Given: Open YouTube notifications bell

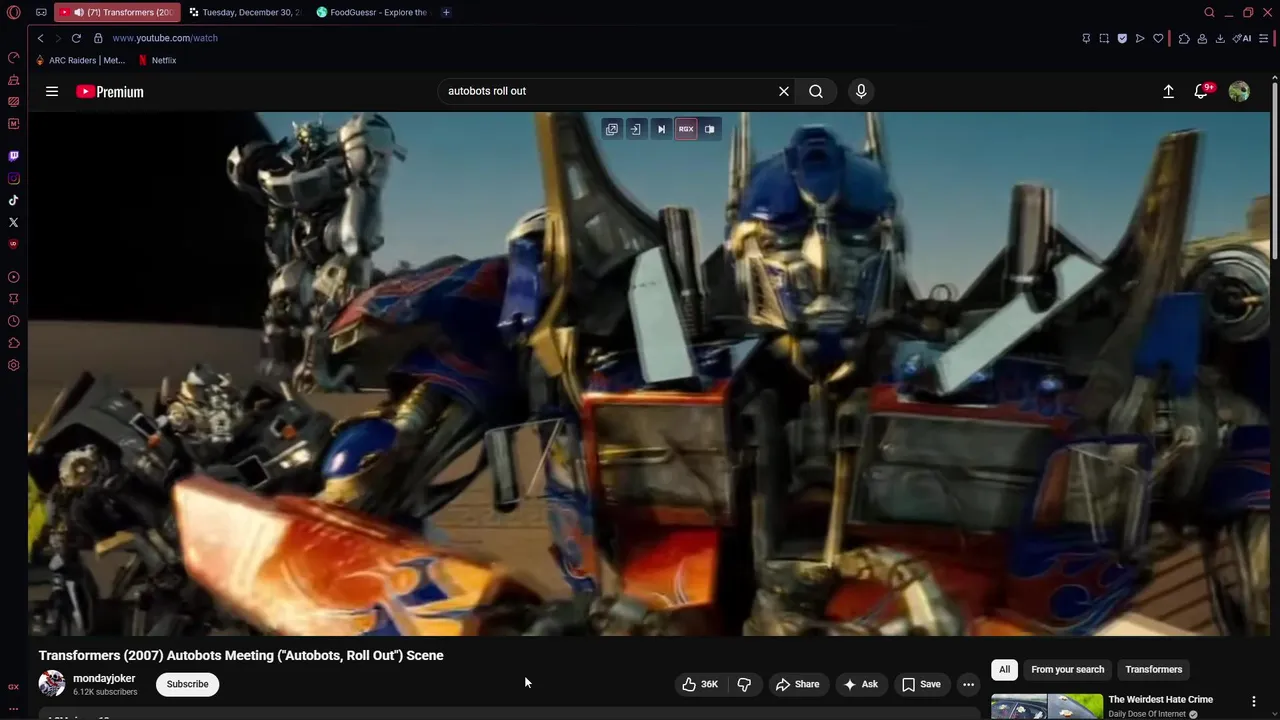Looking at the screenshot, I should click(1201, 91).
